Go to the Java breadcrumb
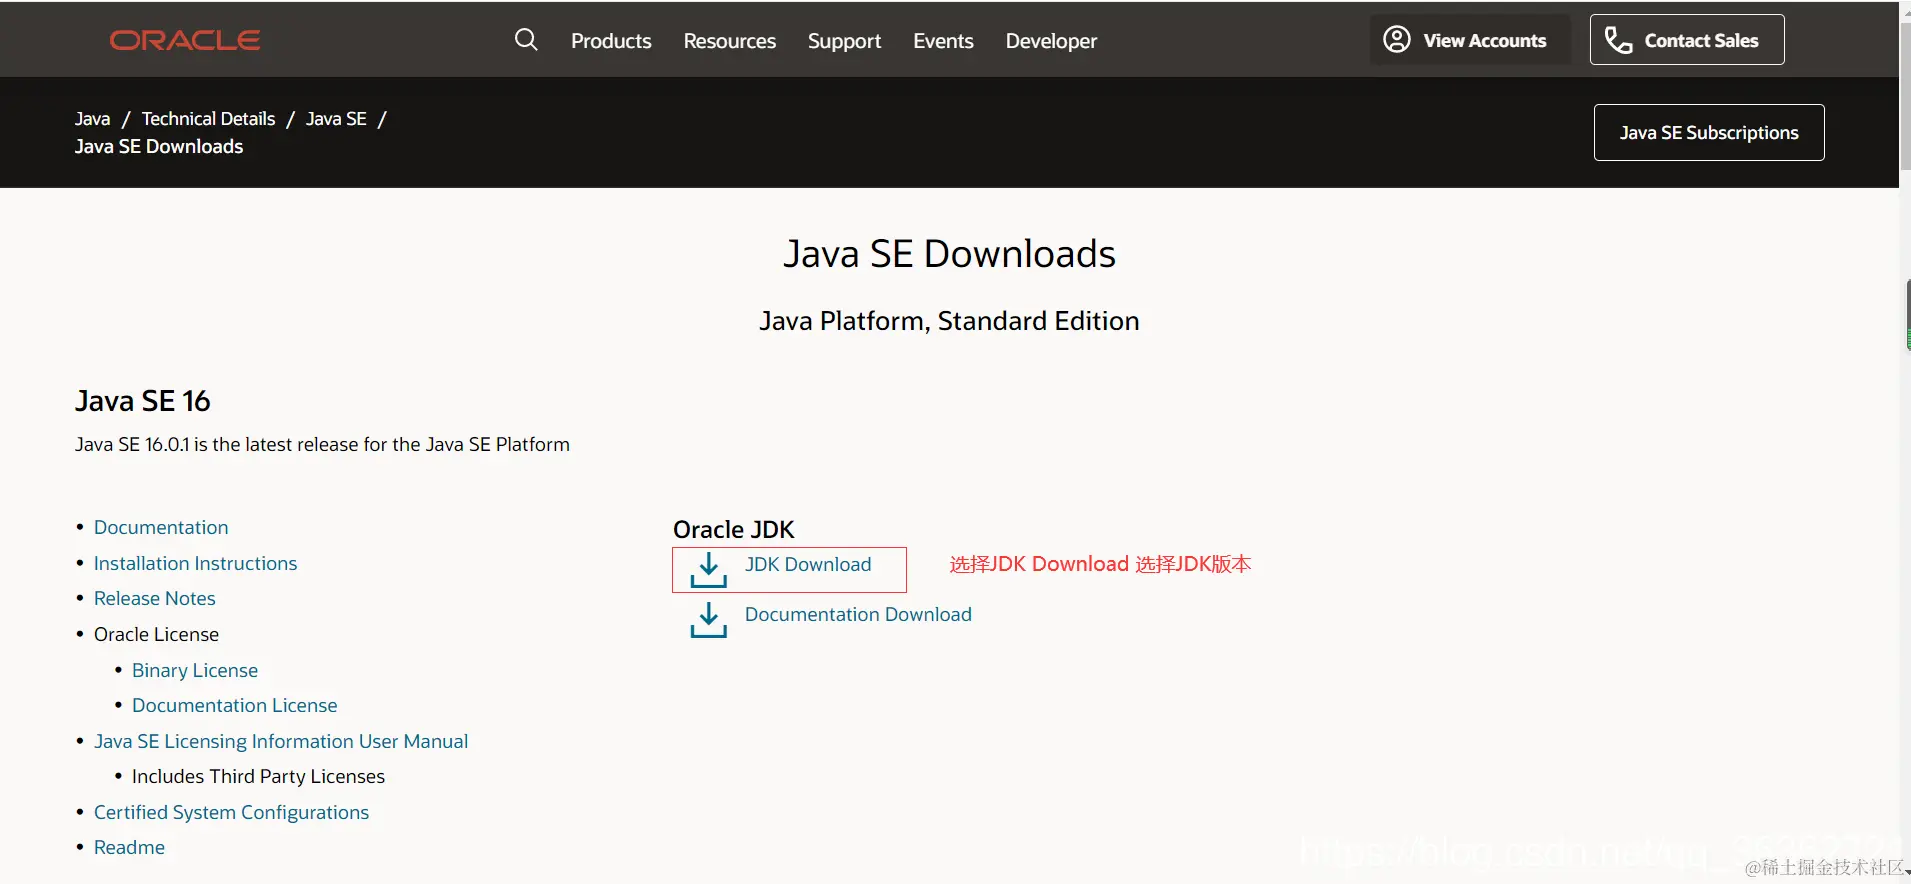This screenshot has width=1911, height=884. (x=92, y=119)
